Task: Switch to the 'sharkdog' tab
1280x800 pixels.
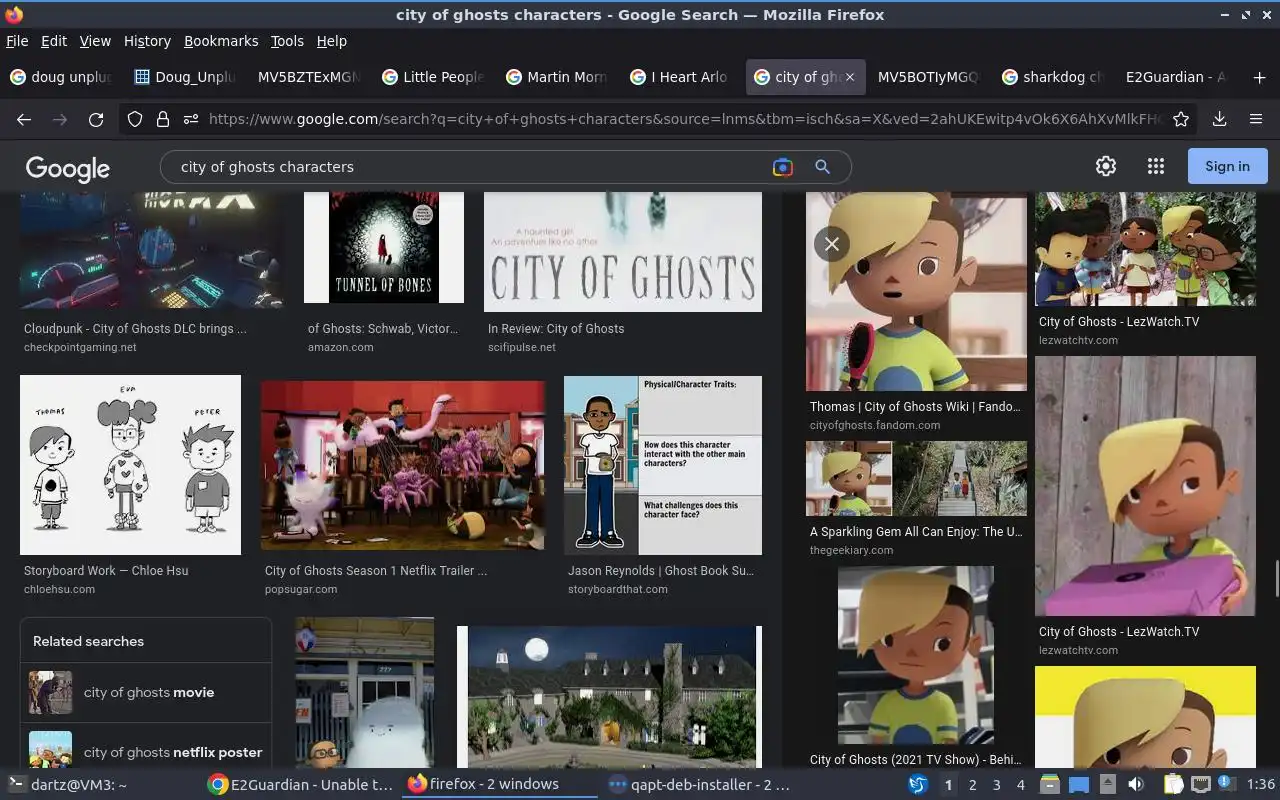Action: click(1053, 77)
